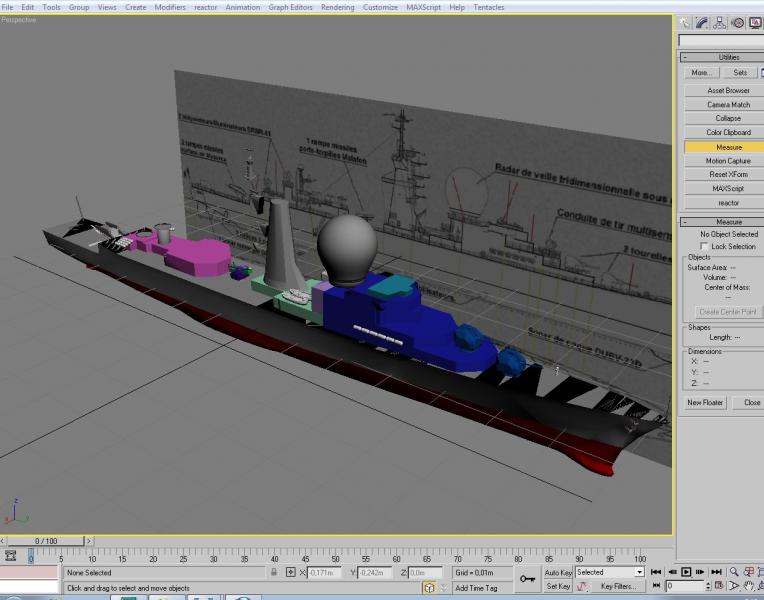Click Go to Start playback button
Image resolution: width=764 pixels, height=600 pixels.
coord(656,572)
